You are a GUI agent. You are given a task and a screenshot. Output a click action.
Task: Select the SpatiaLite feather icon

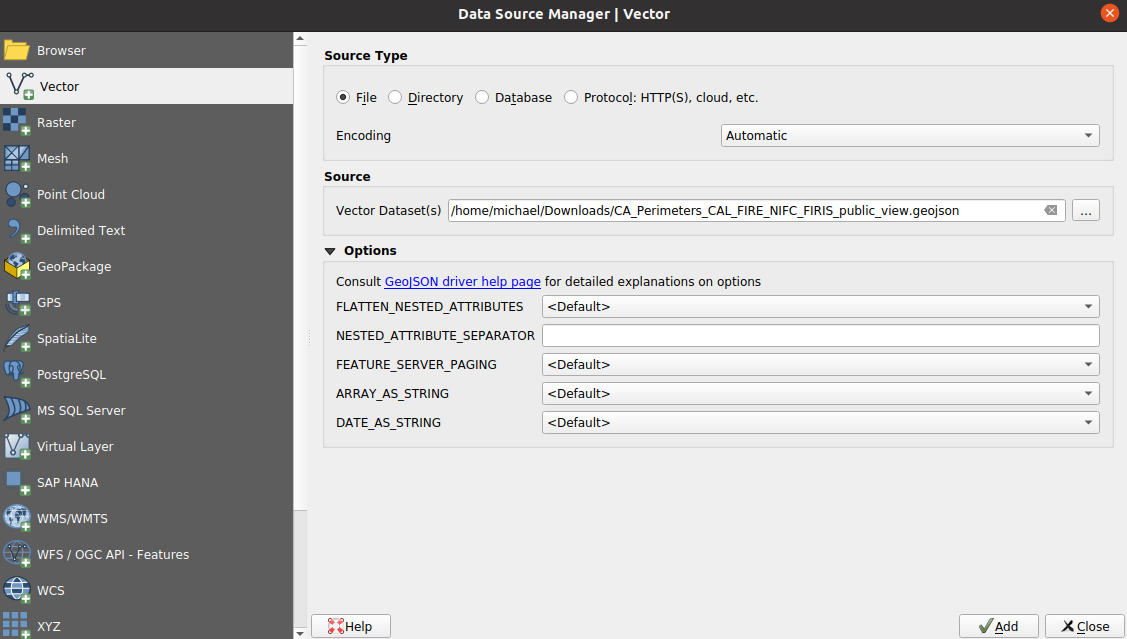17,338
